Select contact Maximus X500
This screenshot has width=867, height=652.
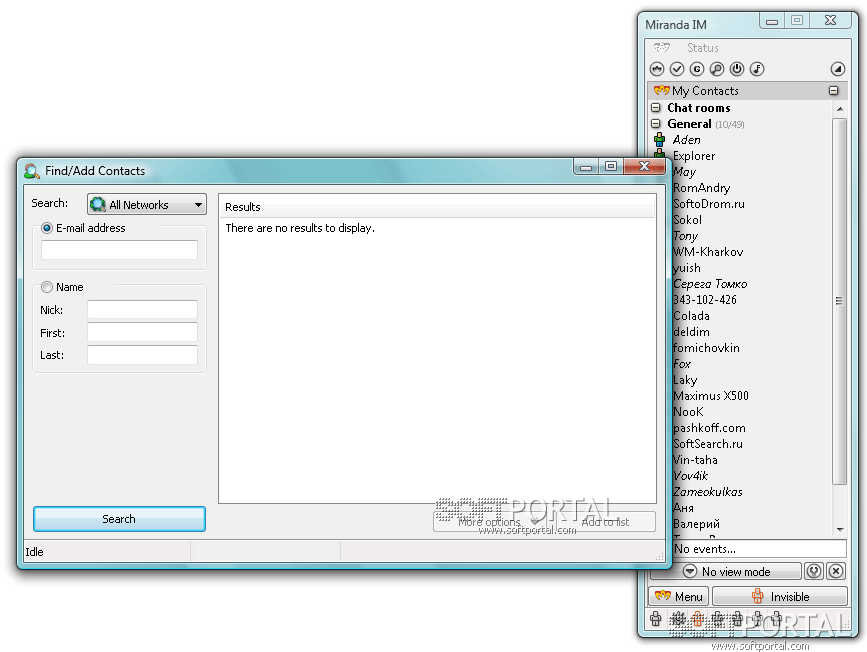711,396
